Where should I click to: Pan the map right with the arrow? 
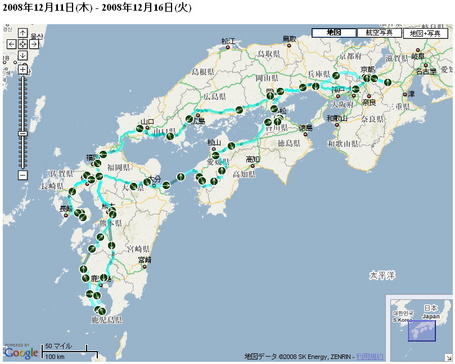tap(34, 44)
